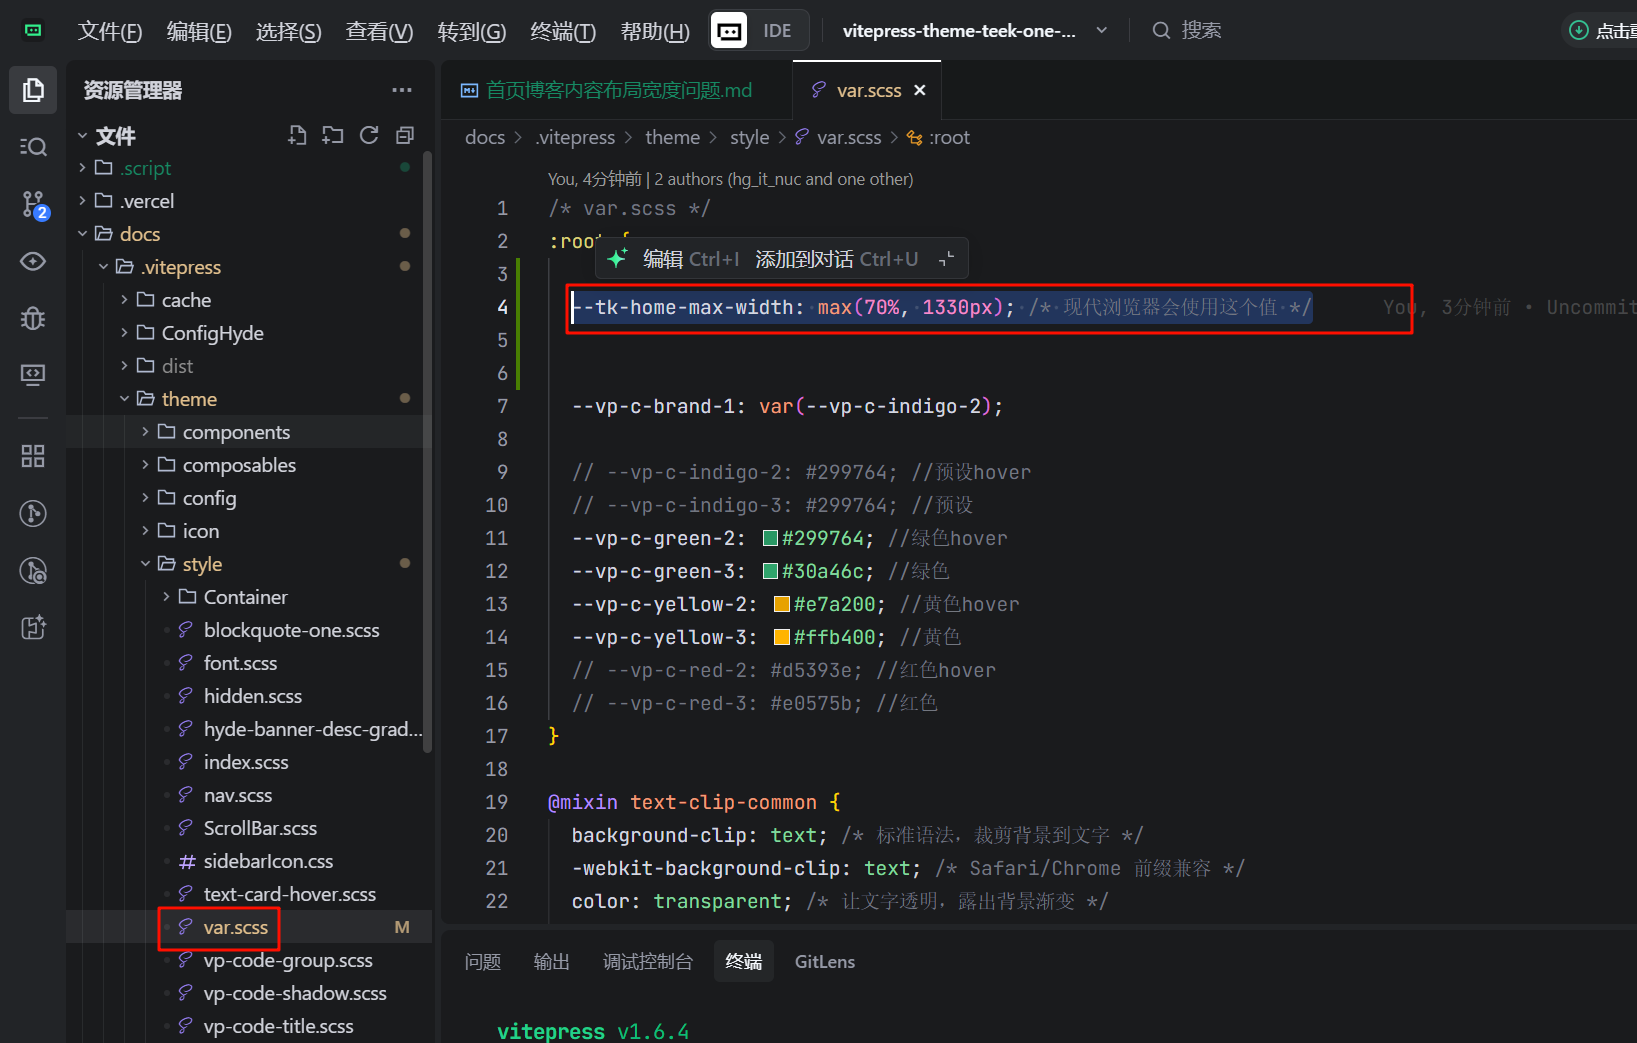Viewport: 1637px width, 1043px height.
Task: Click the sparkle AI icon in inline toolbar
Action: pos(617,259)
